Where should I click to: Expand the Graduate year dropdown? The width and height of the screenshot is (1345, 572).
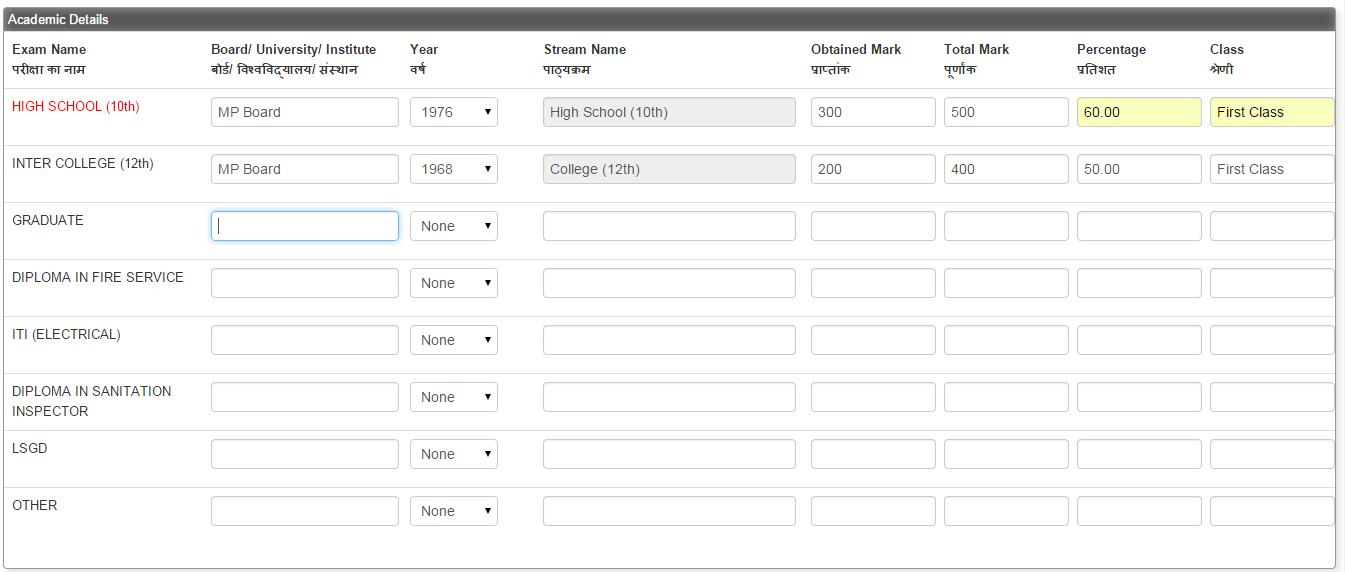point(454,226)
